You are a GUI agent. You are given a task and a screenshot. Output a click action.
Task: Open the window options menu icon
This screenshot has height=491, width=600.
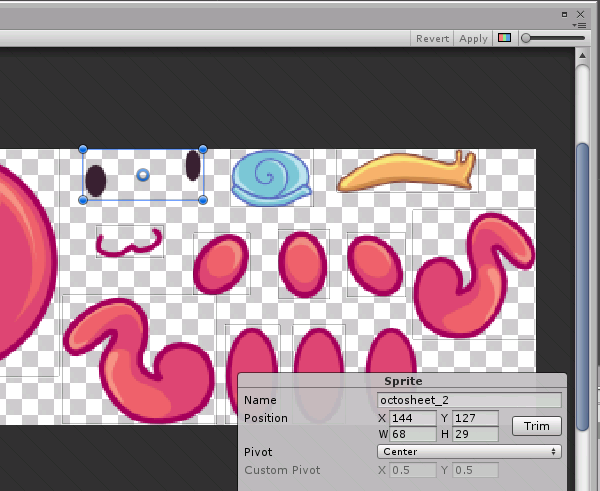coord(579,25)
